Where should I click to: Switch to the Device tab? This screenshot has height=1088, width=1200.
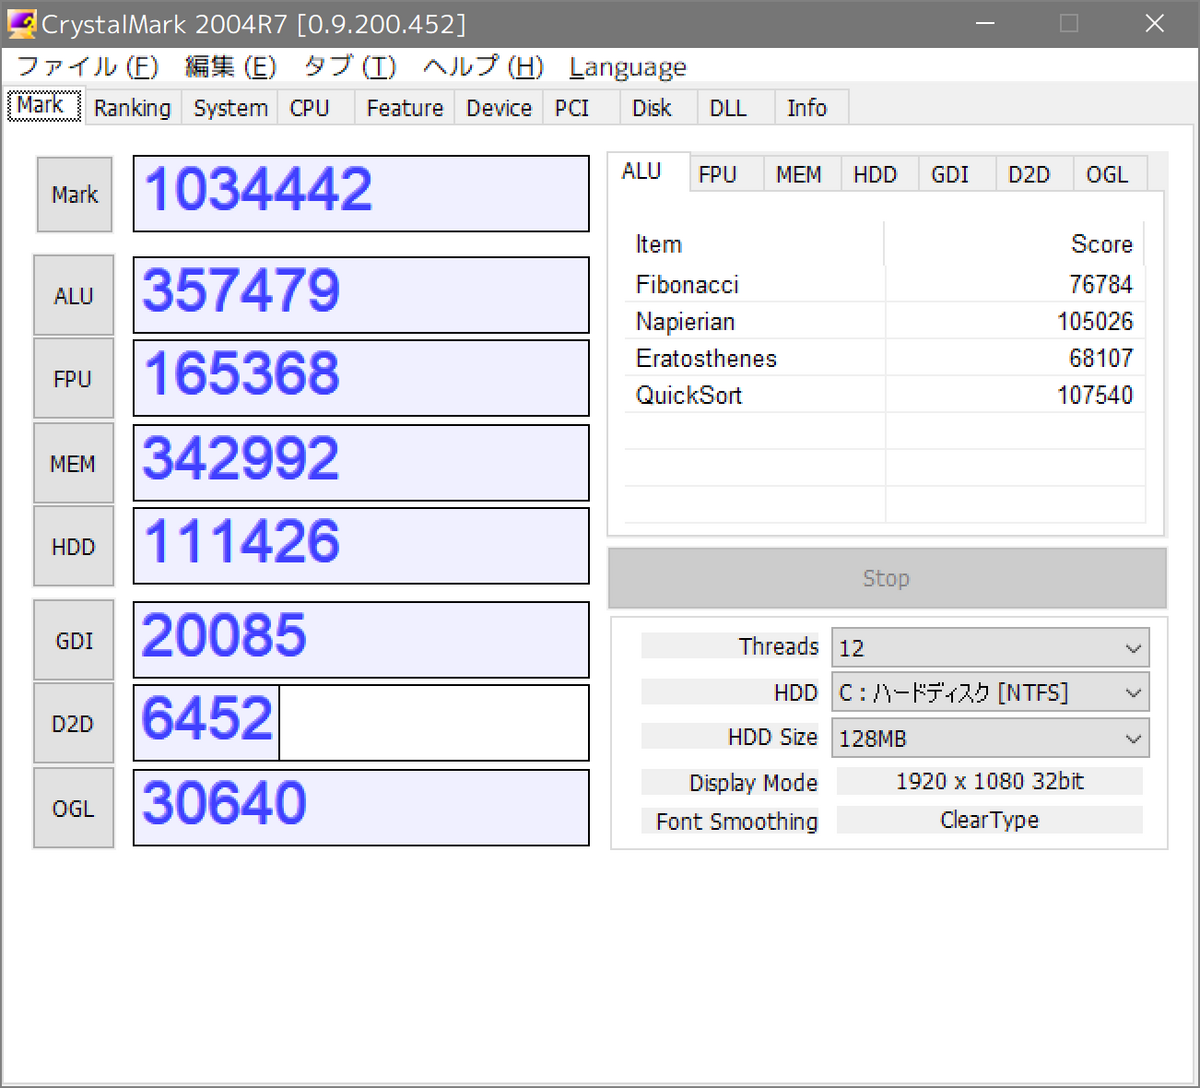click(x=499, y=108)
